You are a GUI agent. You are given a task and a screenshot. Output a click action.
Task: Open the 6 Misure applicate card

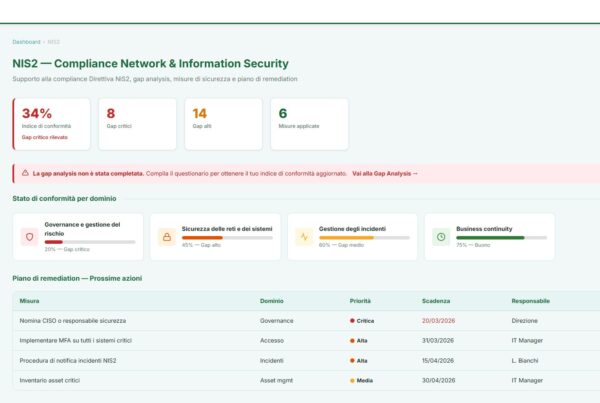(309, 124)
